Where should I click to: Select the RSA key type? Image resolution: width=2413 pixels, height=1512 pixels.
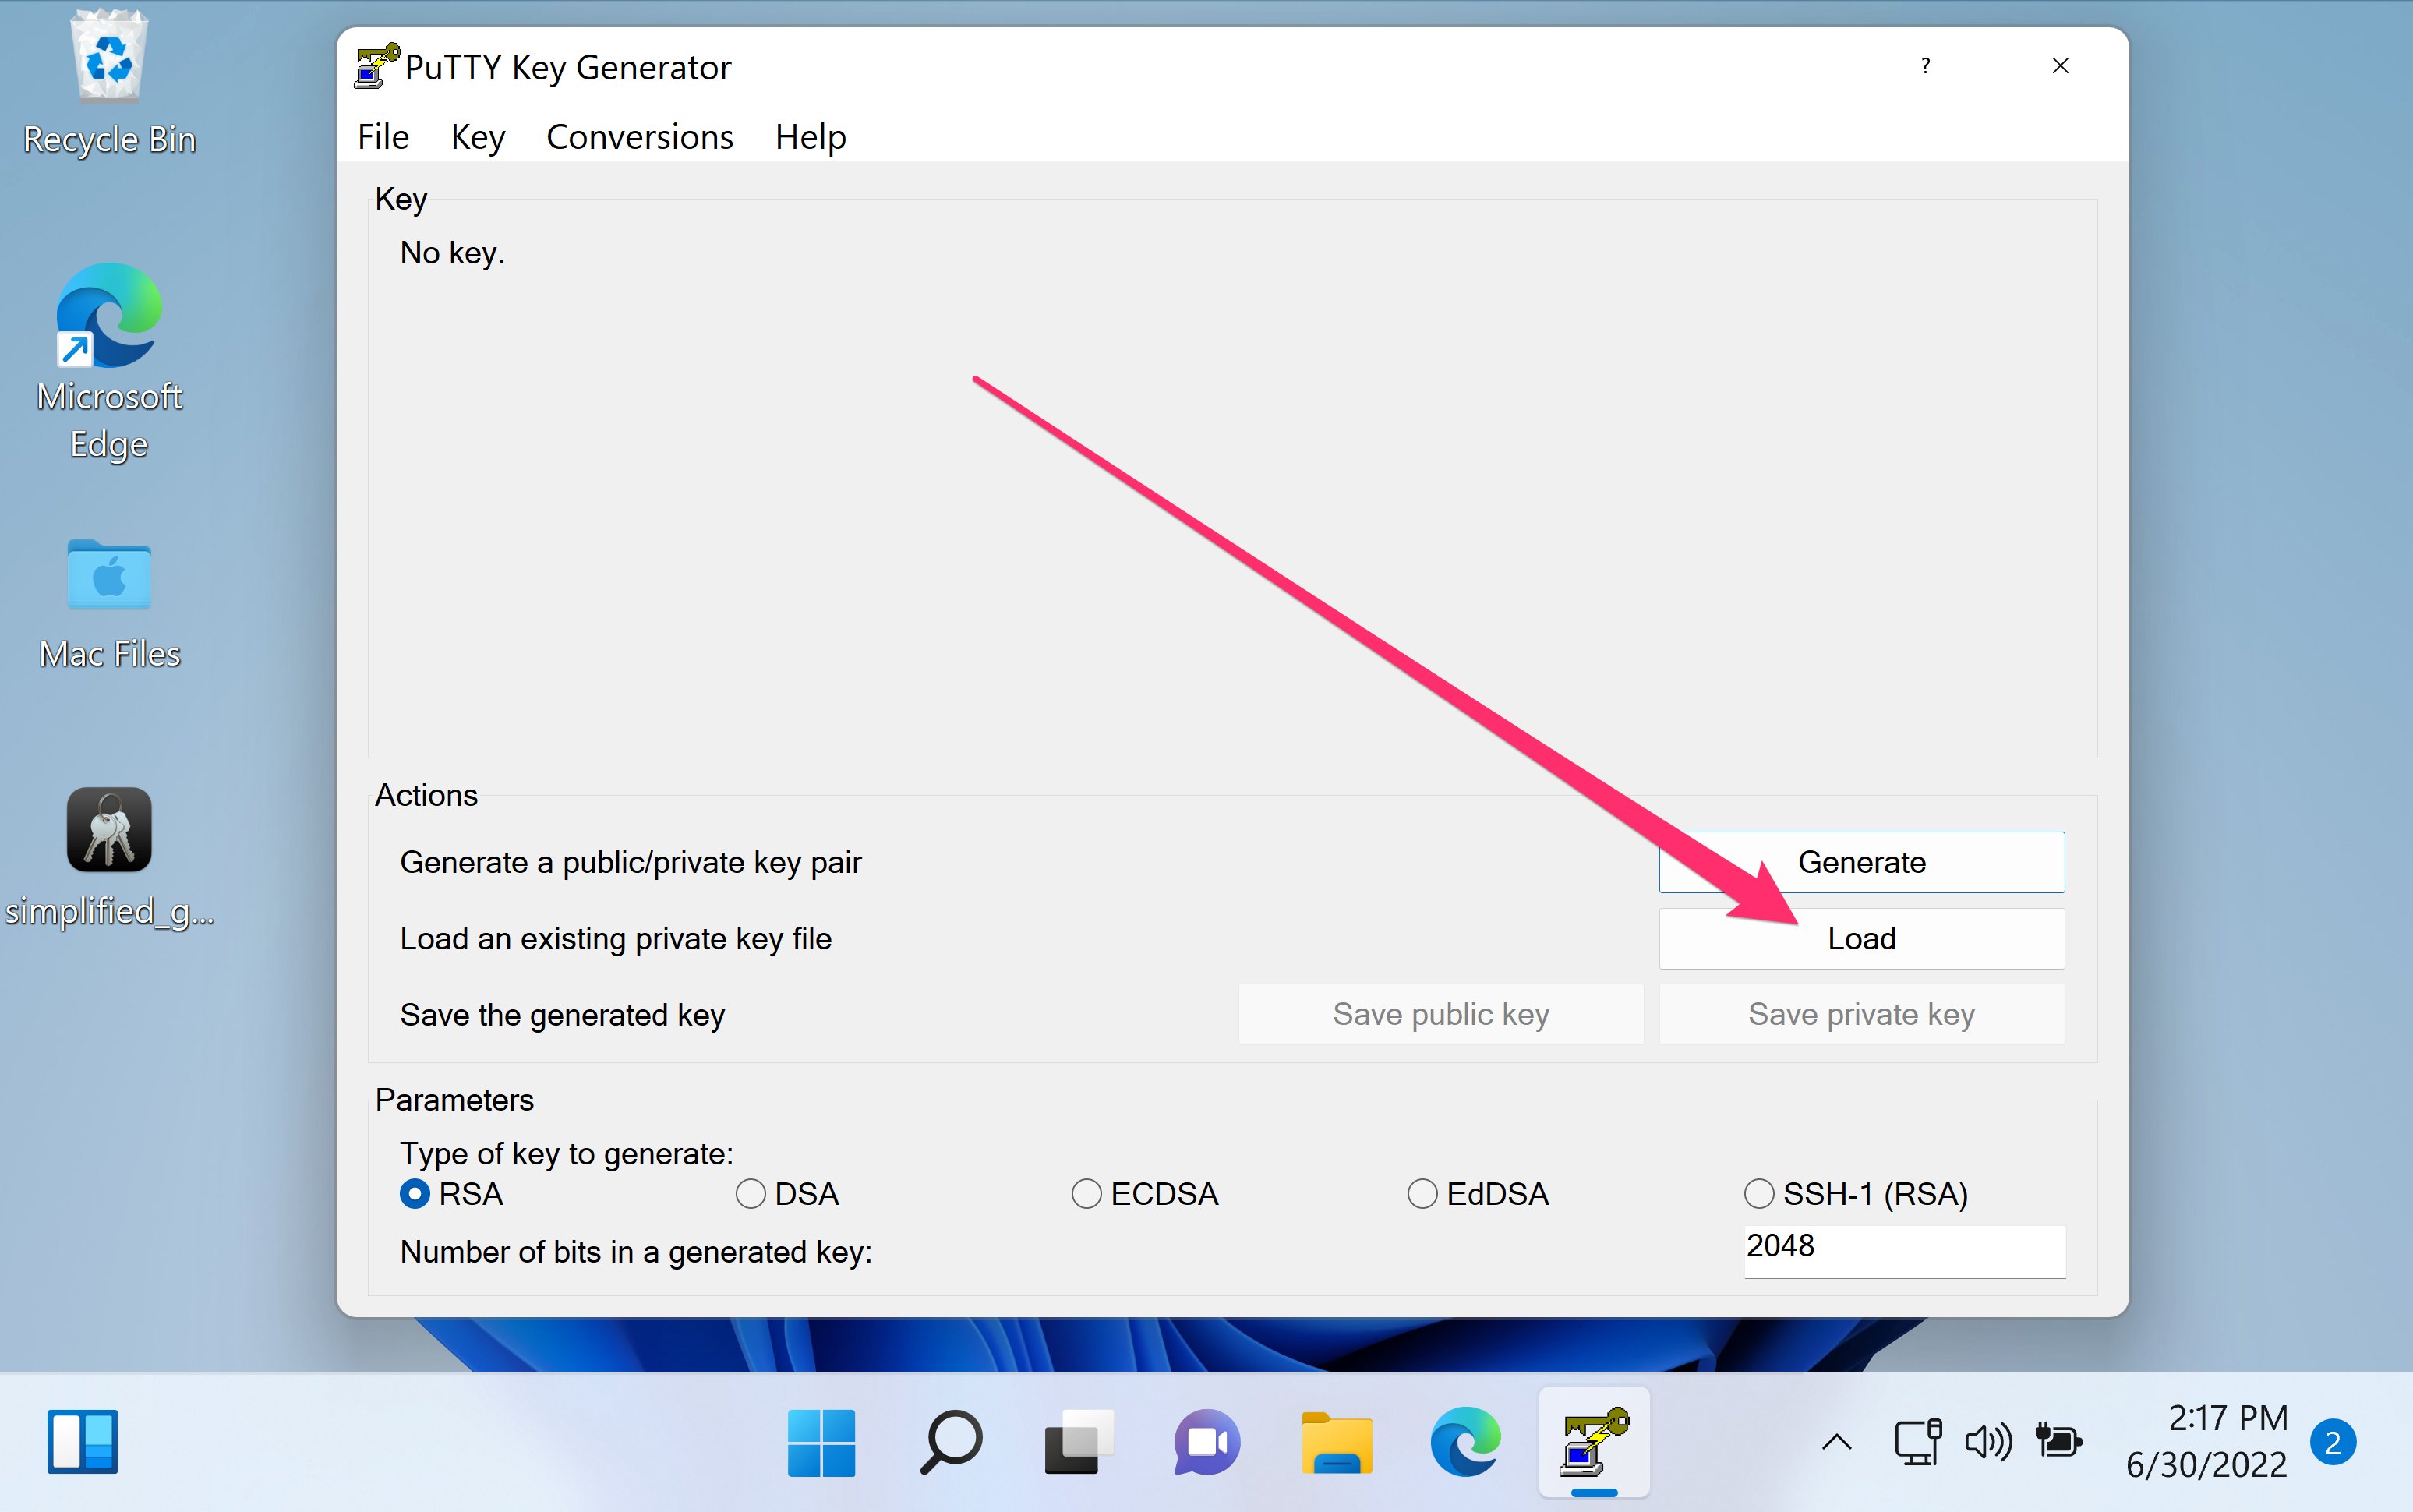tap(452, 1194)
